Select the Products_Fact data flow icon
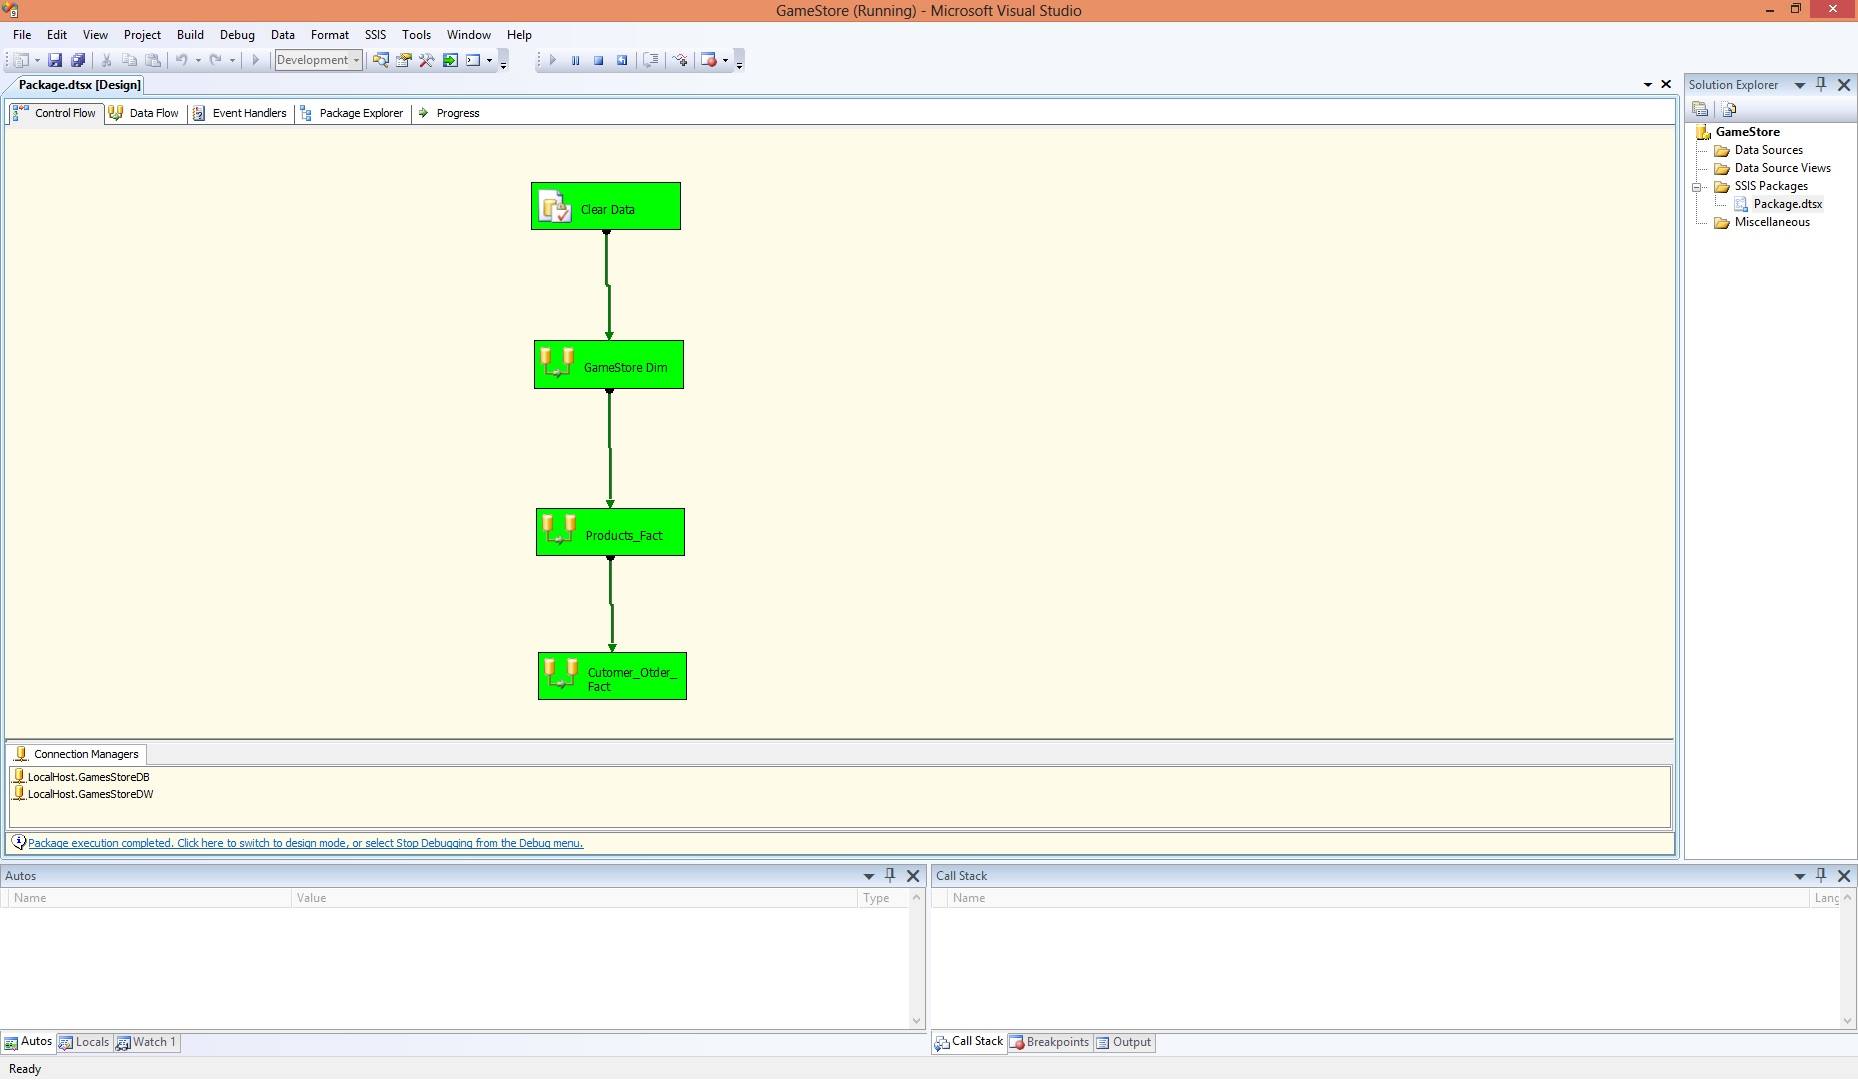Viewport: 1858px width, 1080px height. tap(559, 530)
